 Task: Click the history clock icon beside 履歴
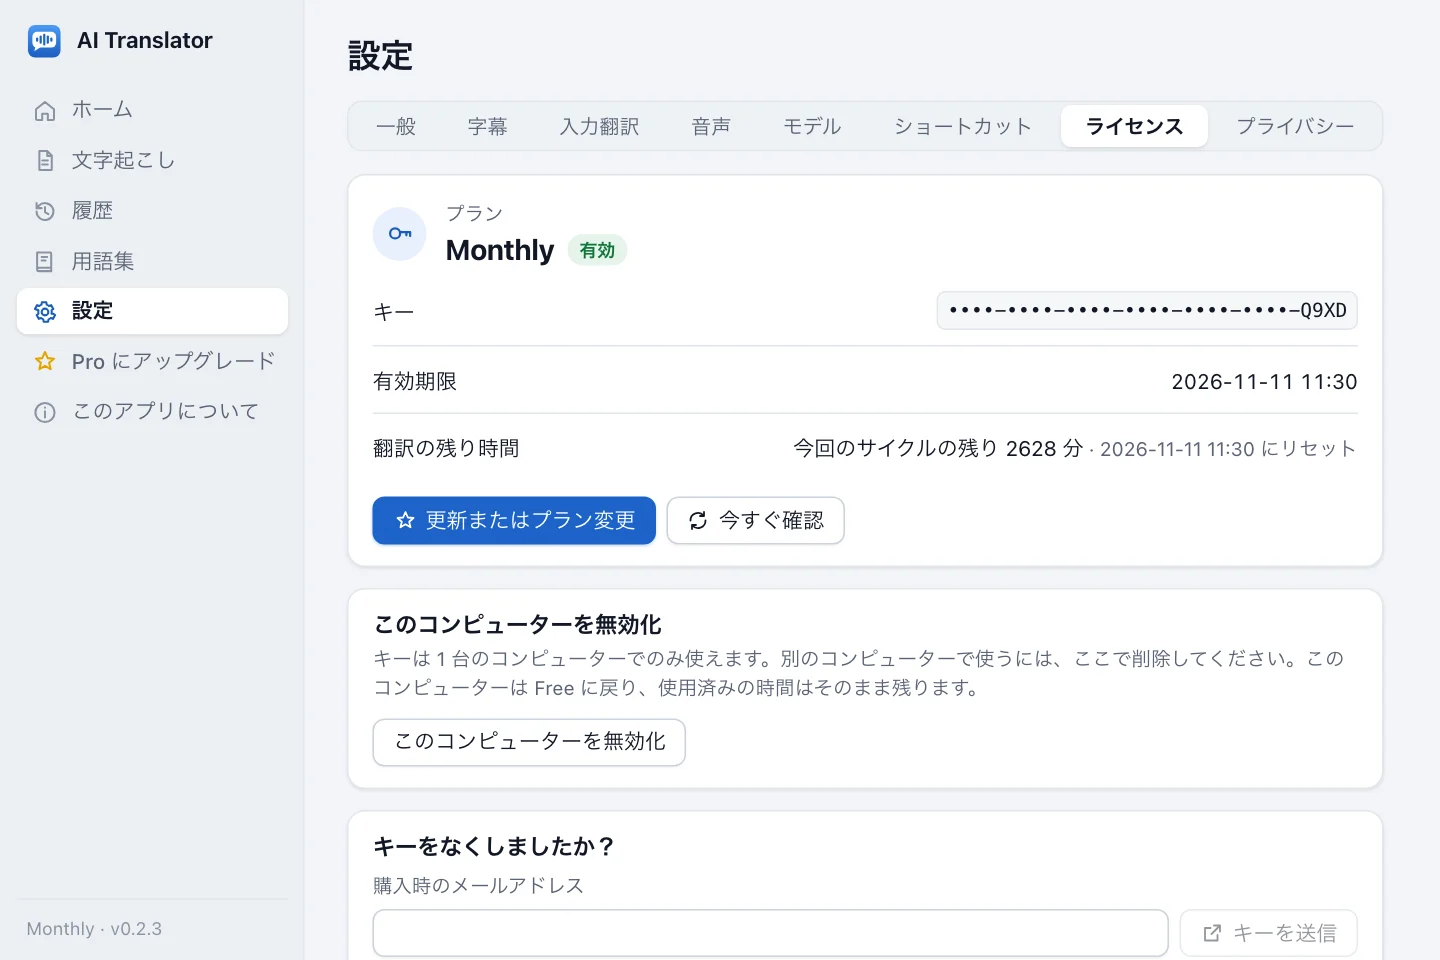tap(45, 211)
